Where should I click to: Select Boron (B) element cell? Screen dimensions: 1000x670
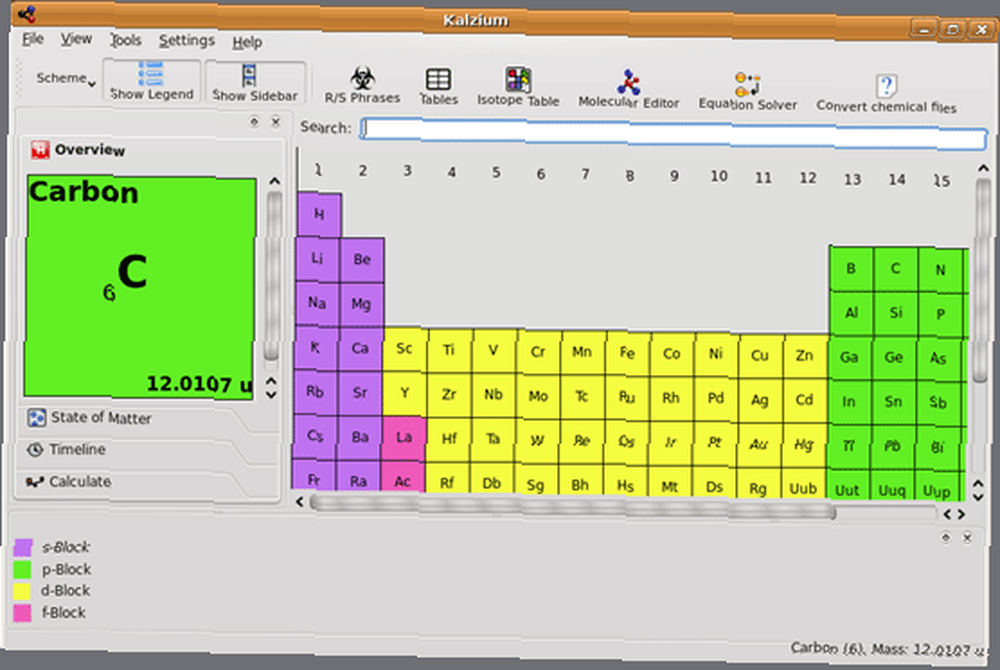click(851, 268)
